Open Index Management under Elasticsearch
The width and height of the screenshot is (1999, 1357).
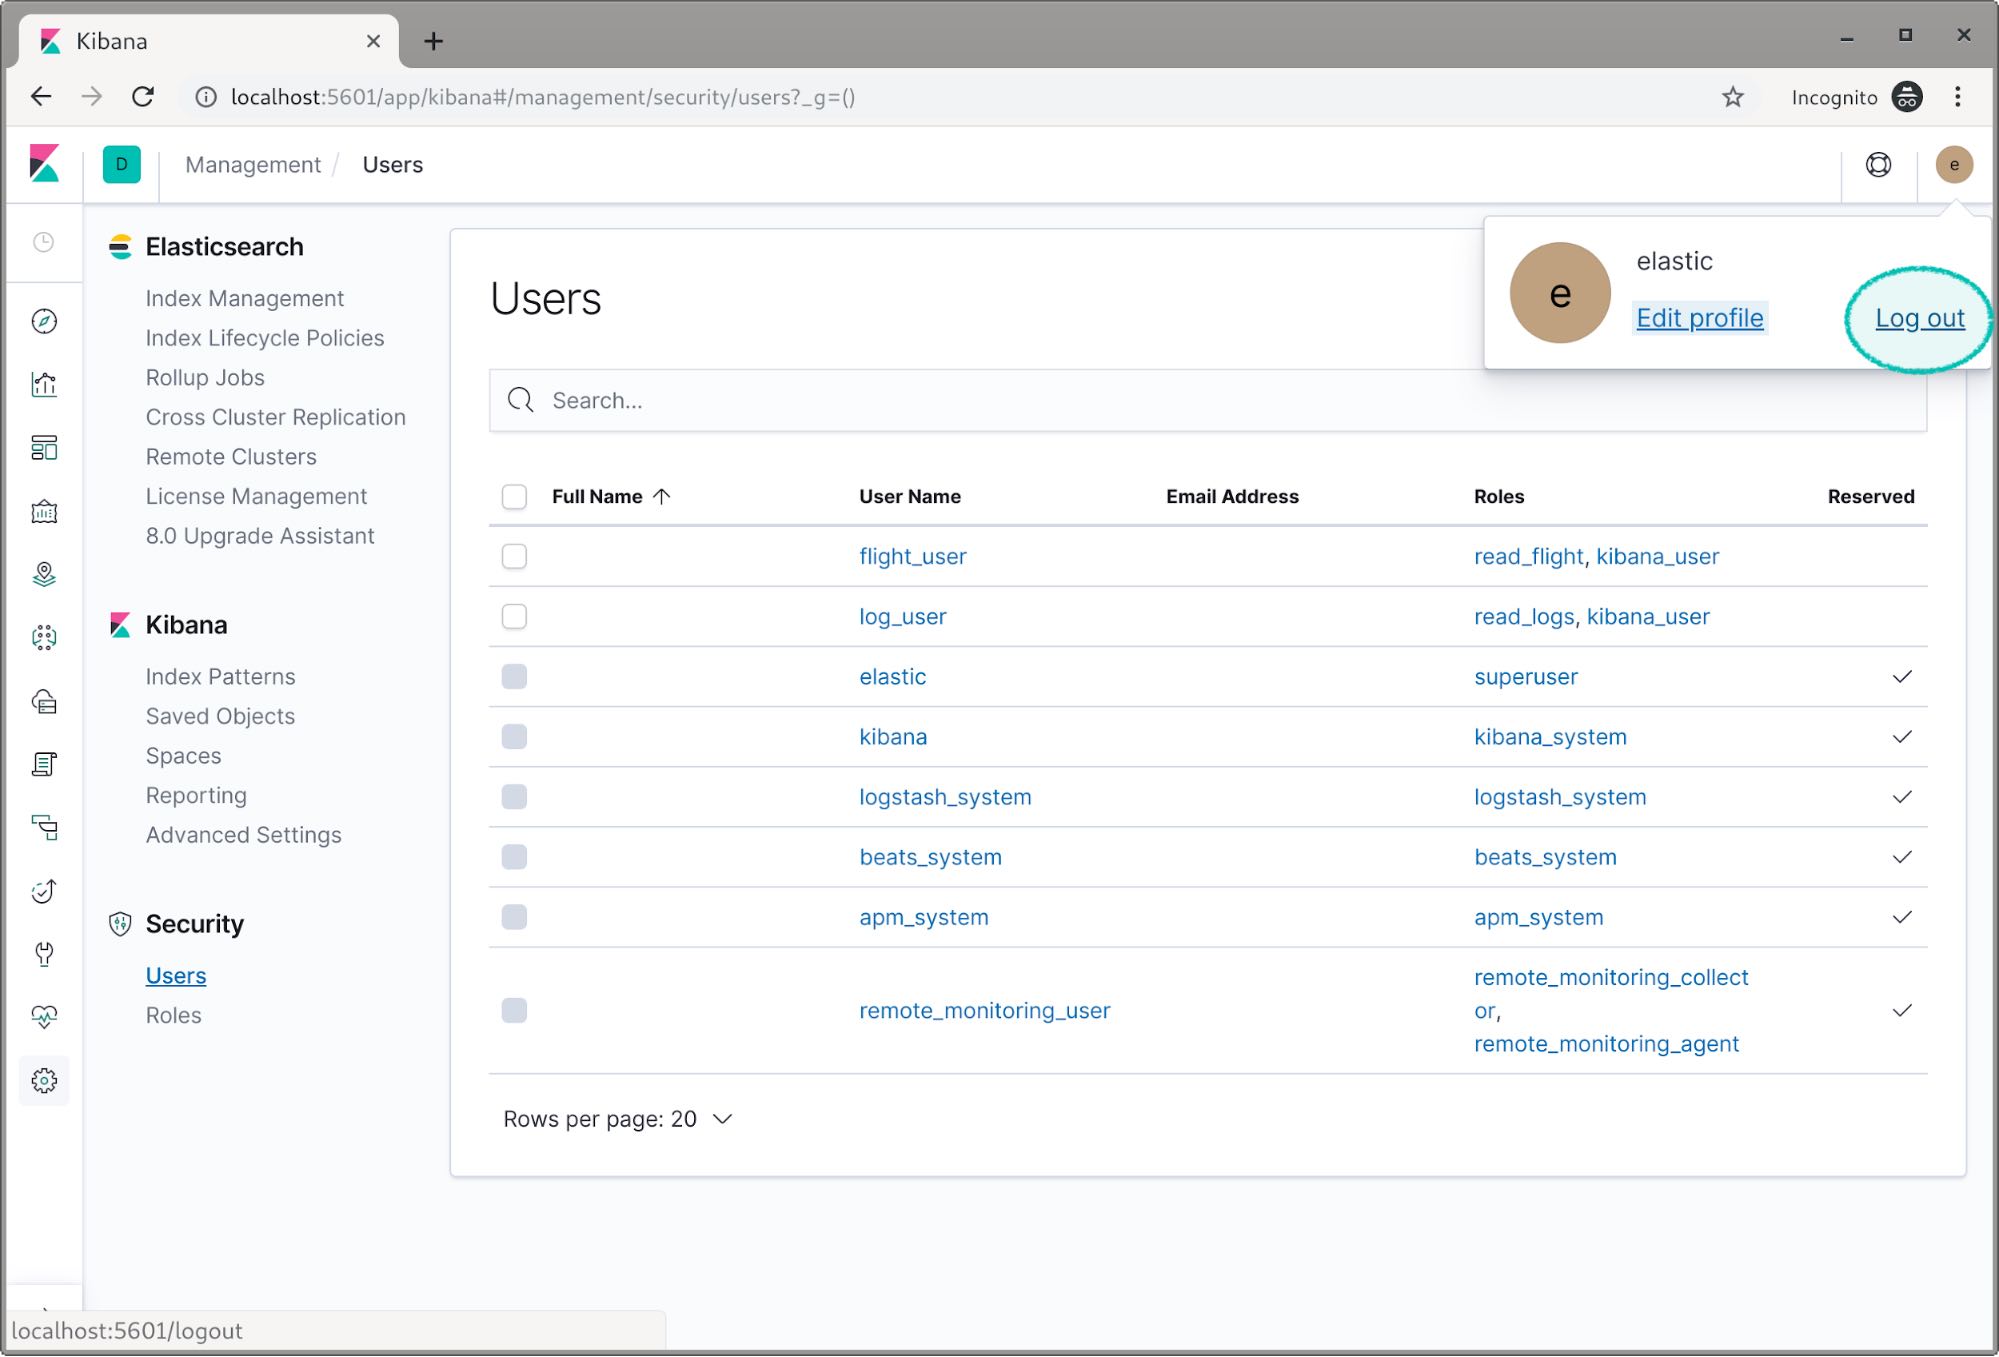(244, 298)
